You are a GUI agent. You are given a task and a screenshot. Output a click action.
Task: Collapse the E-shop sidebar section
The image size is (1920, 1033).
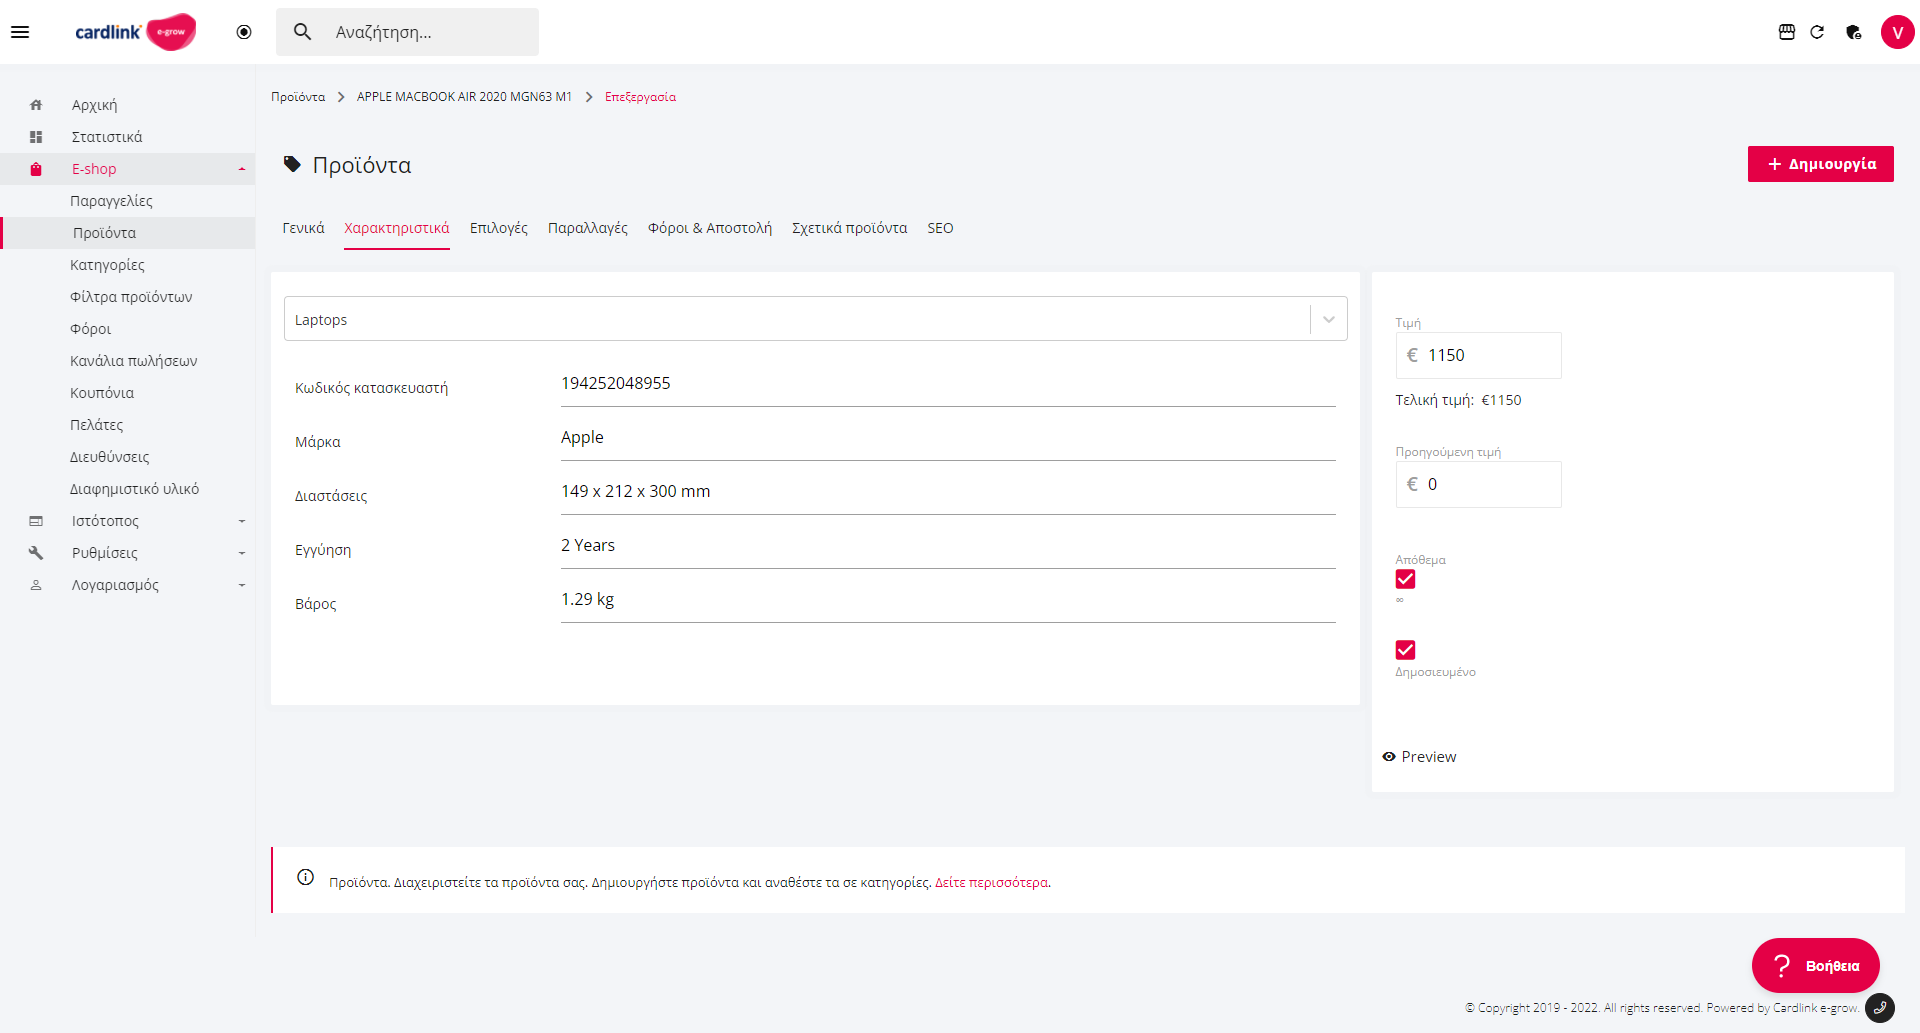(x=242, y=169)
